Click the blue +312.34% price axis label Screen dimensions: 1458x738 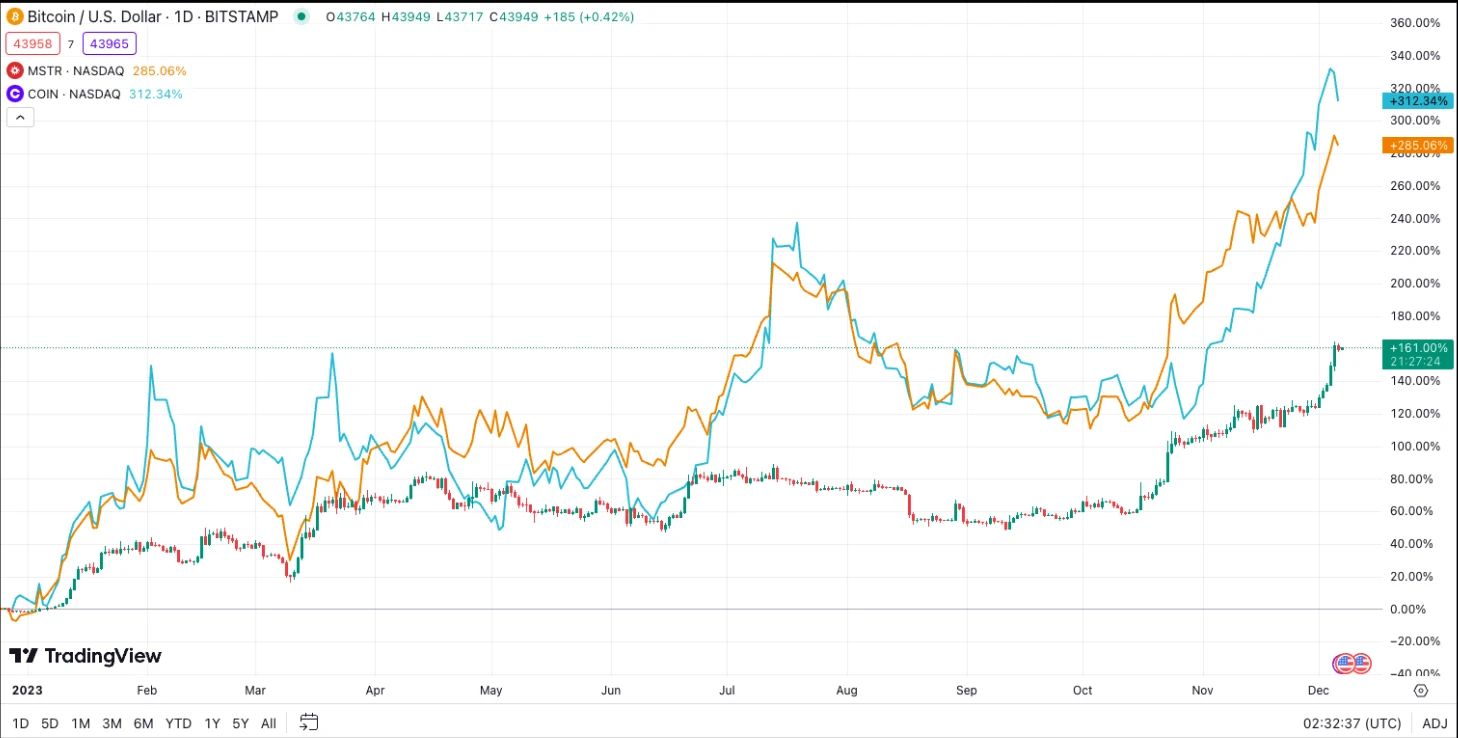point(1416,101)
